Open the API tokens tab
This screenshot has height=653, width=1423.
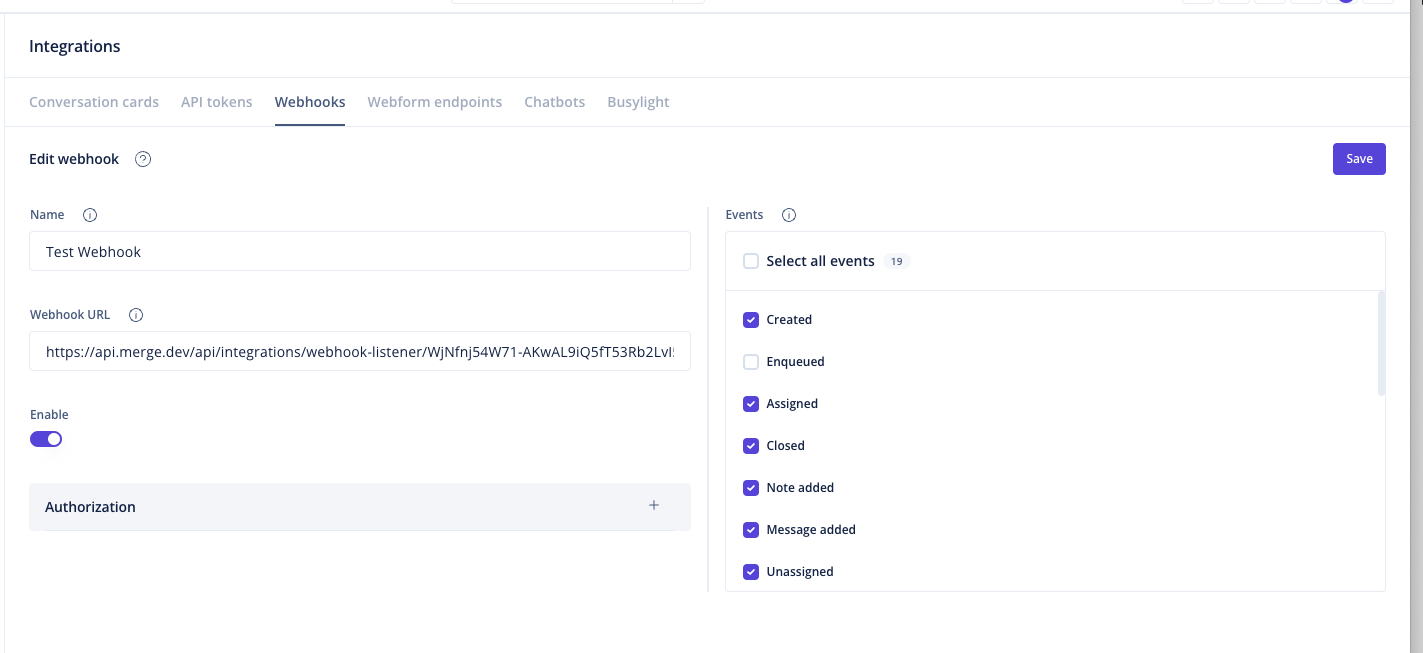pyautogui.click(x=217, y=102)
